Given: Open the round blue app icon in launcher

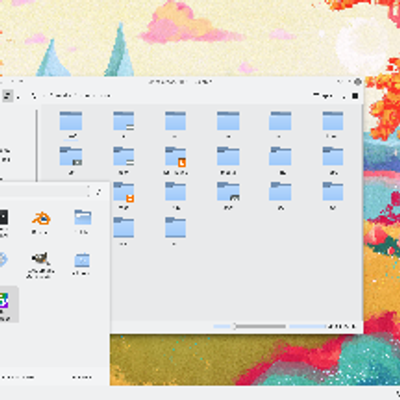Looking at the screenshot, I should [x=3, y=260].
